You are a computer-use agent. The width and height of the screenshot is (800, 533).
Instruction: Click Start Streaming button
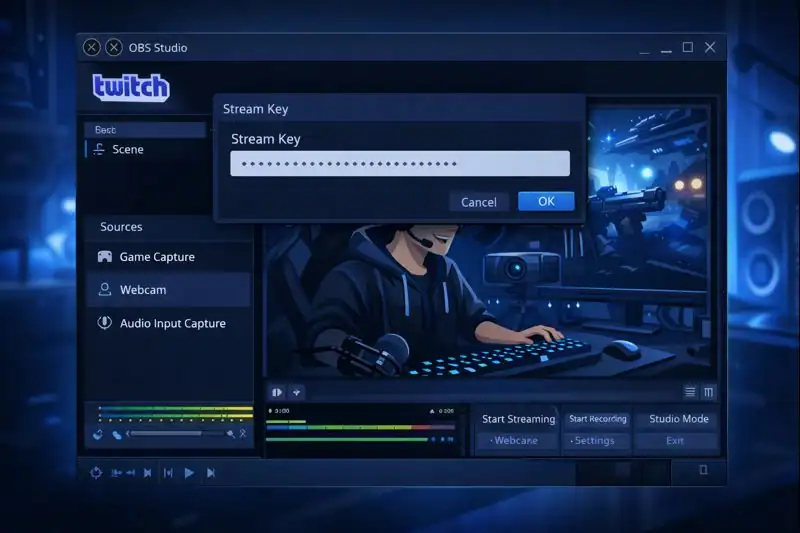click(x=518, y=419)
